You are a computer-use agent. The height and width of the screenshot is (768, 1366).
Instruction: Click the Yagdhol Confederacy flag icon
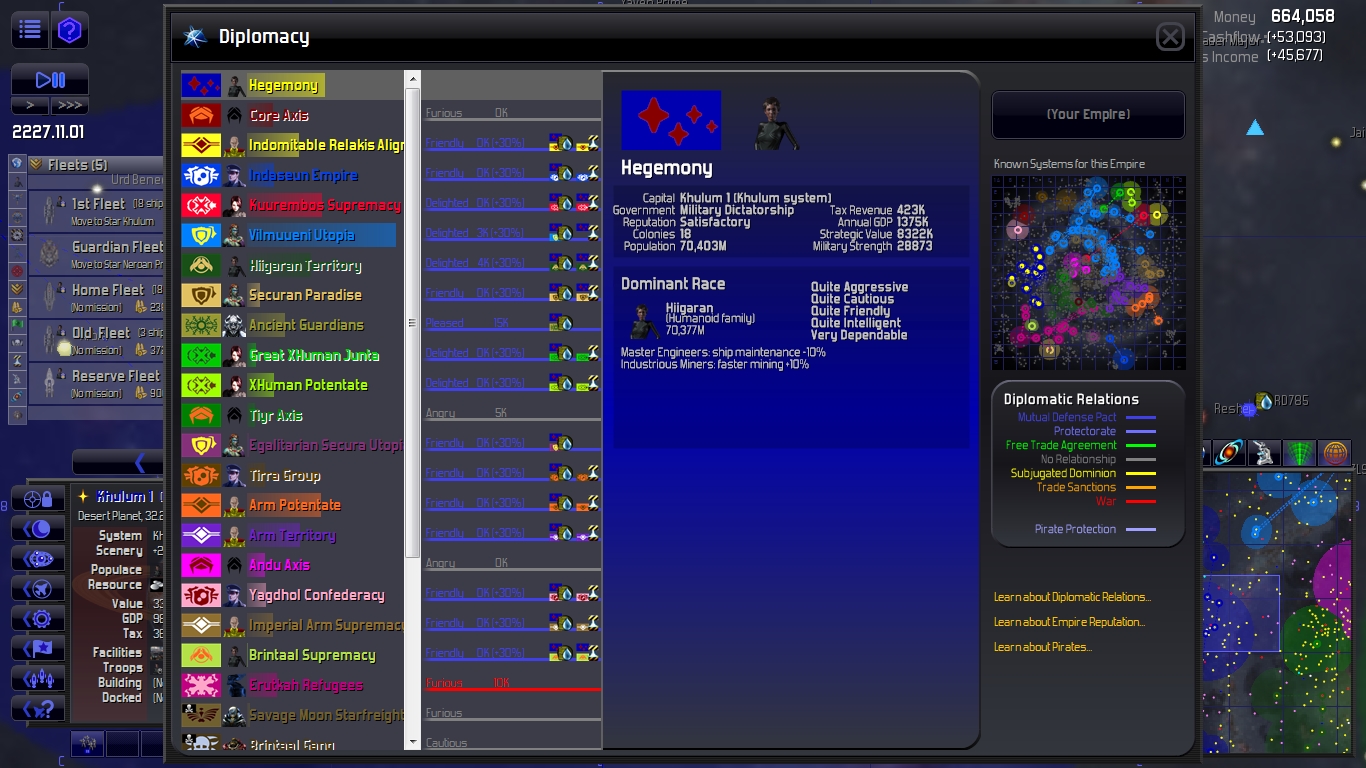201,596
